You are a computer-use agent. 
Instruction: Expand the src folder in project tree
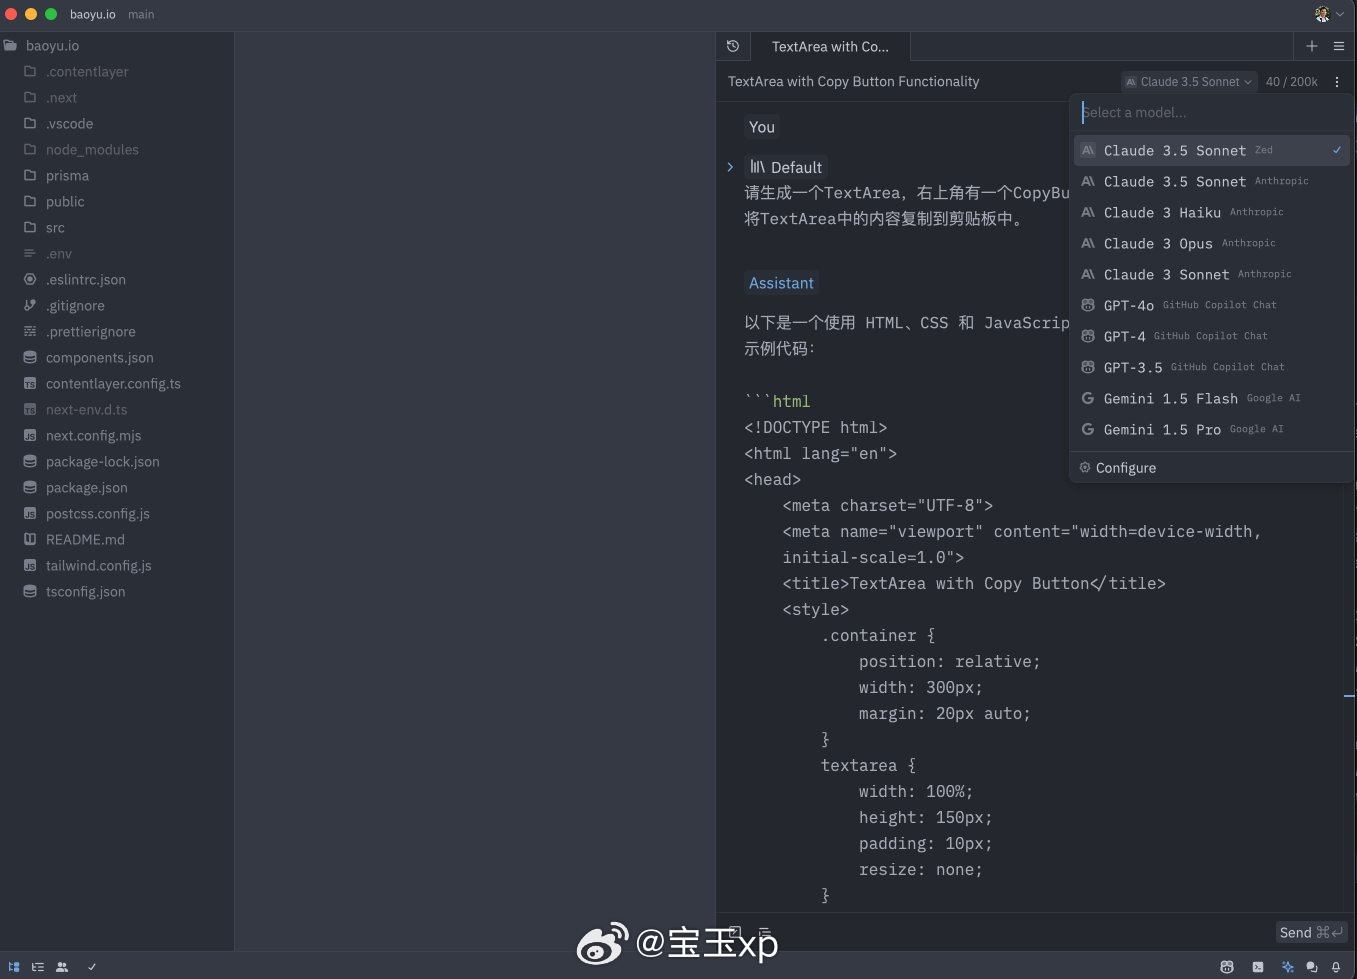(x=55, y=228)
